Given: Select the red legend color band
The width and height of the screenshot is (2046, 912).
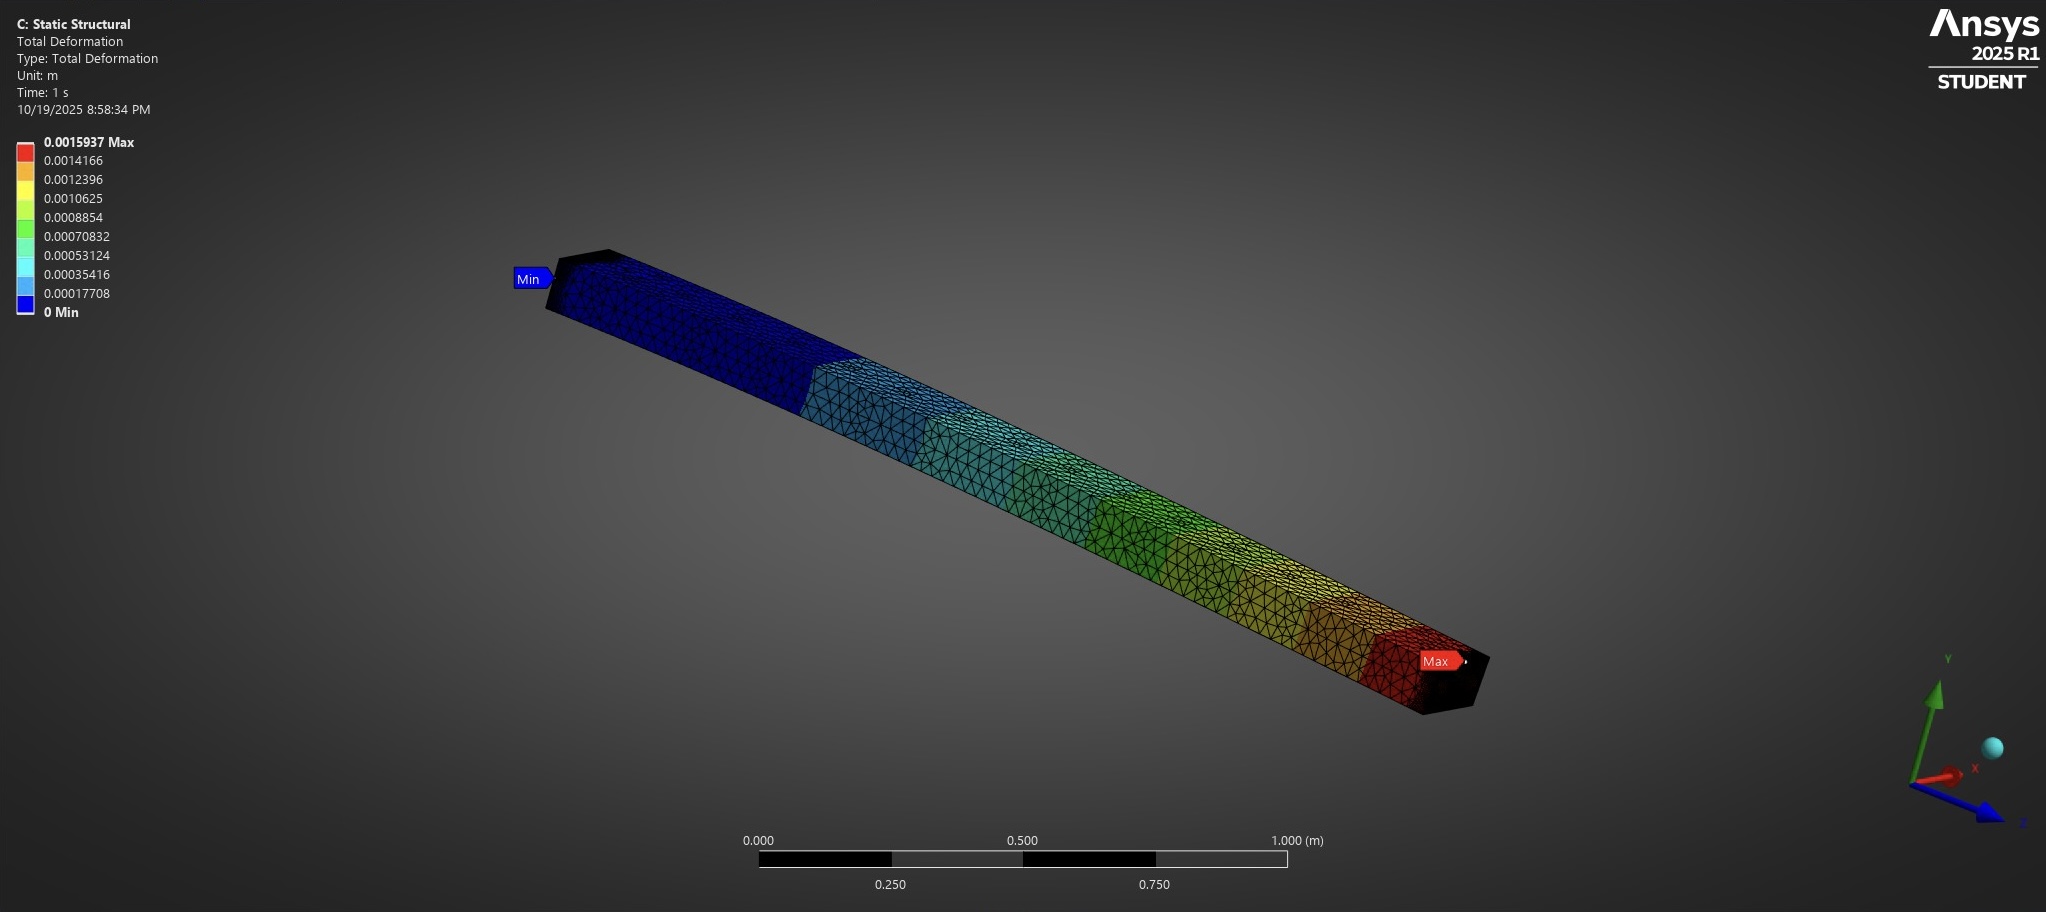Looking at the screenshot, I should coord(25,152).
